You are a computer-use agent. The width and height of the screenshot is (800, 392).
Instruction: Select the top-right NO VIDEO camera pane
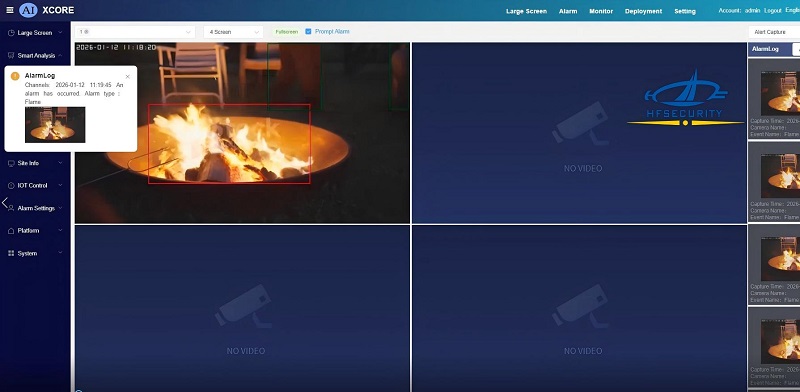[x=580, y=133]
